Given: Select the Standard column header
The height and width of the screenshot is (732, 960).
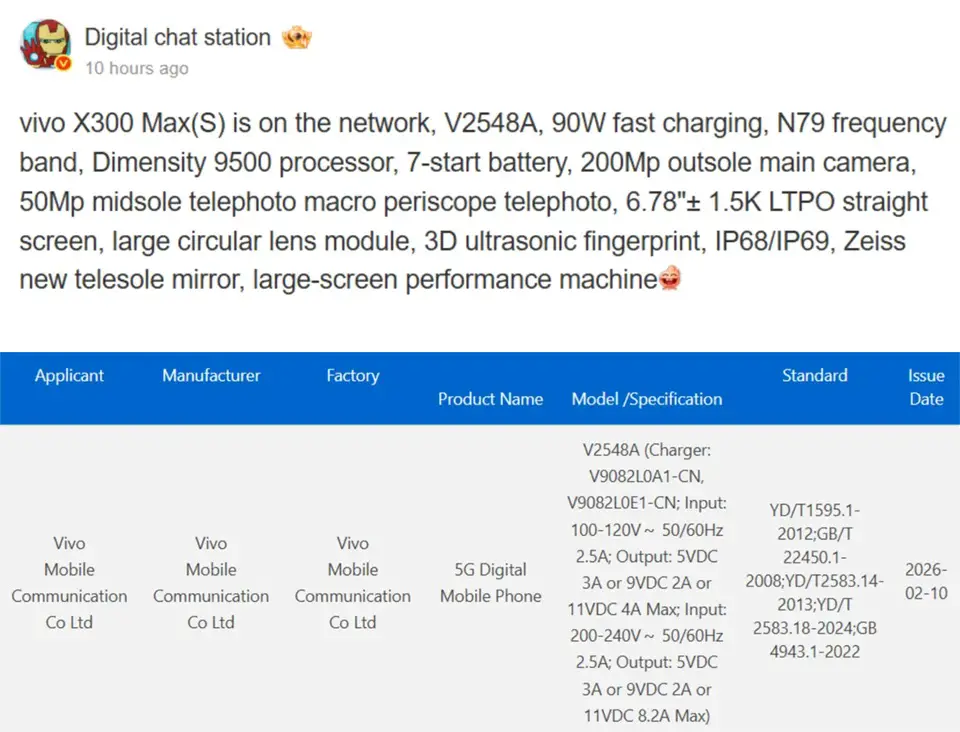Looking at the screenshot, I should click(x=814, y=376).
